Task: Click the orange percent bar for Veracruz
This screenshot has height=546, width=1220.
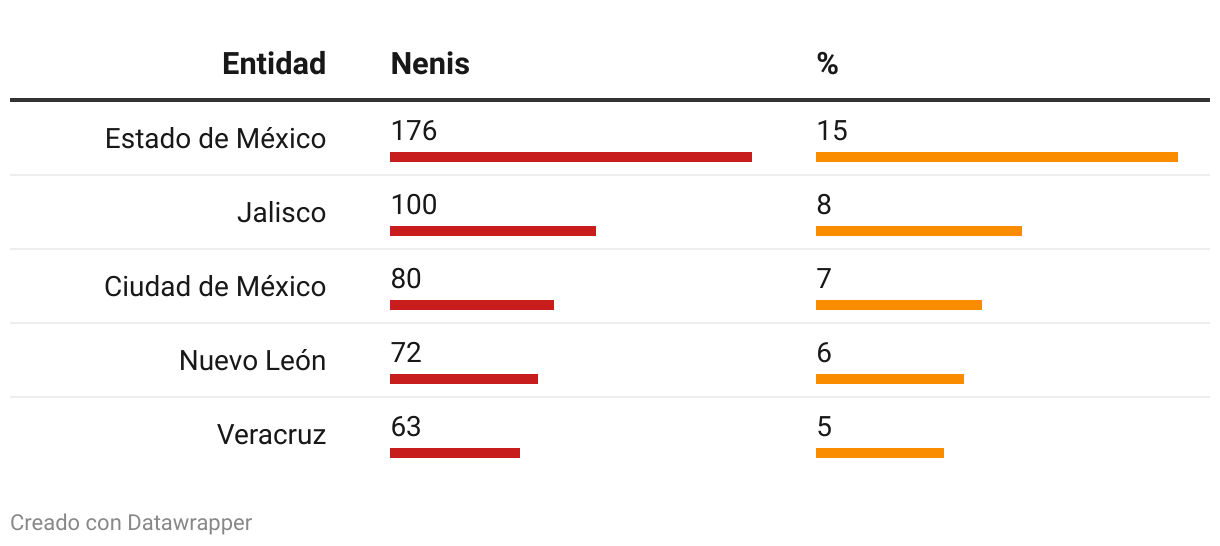Action: click(880, 453)
